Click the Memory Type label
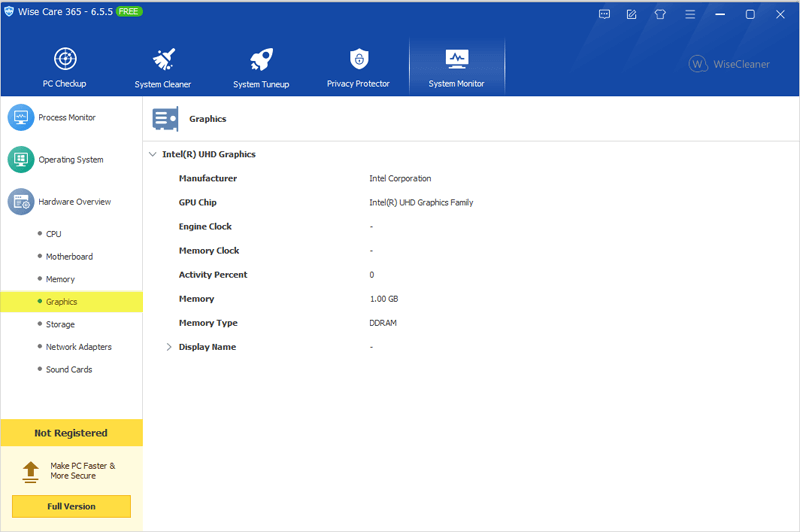The width and height of the screenshot is (800, 532). (208, 323)
